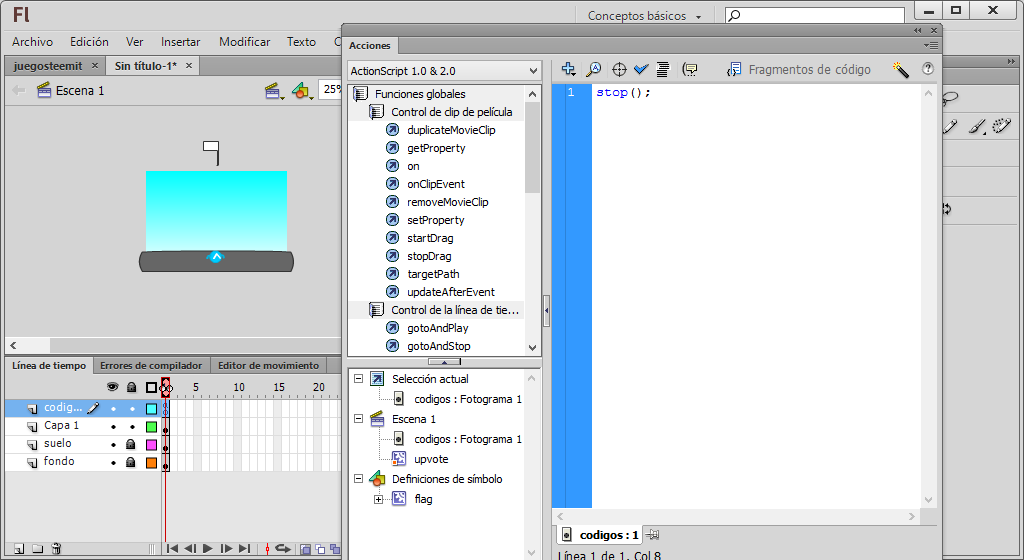This screenshot has height=560, width=1024.
Task: Click the stage zoom percentage field
Action: [330, 89]
